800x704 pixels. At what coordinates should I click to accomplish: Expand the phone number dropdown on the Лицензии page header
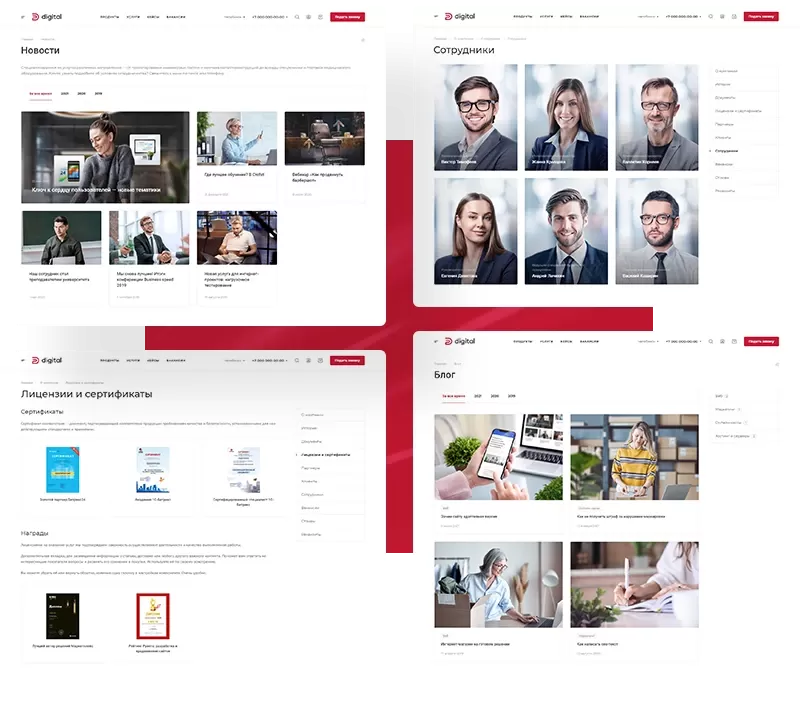267,360
